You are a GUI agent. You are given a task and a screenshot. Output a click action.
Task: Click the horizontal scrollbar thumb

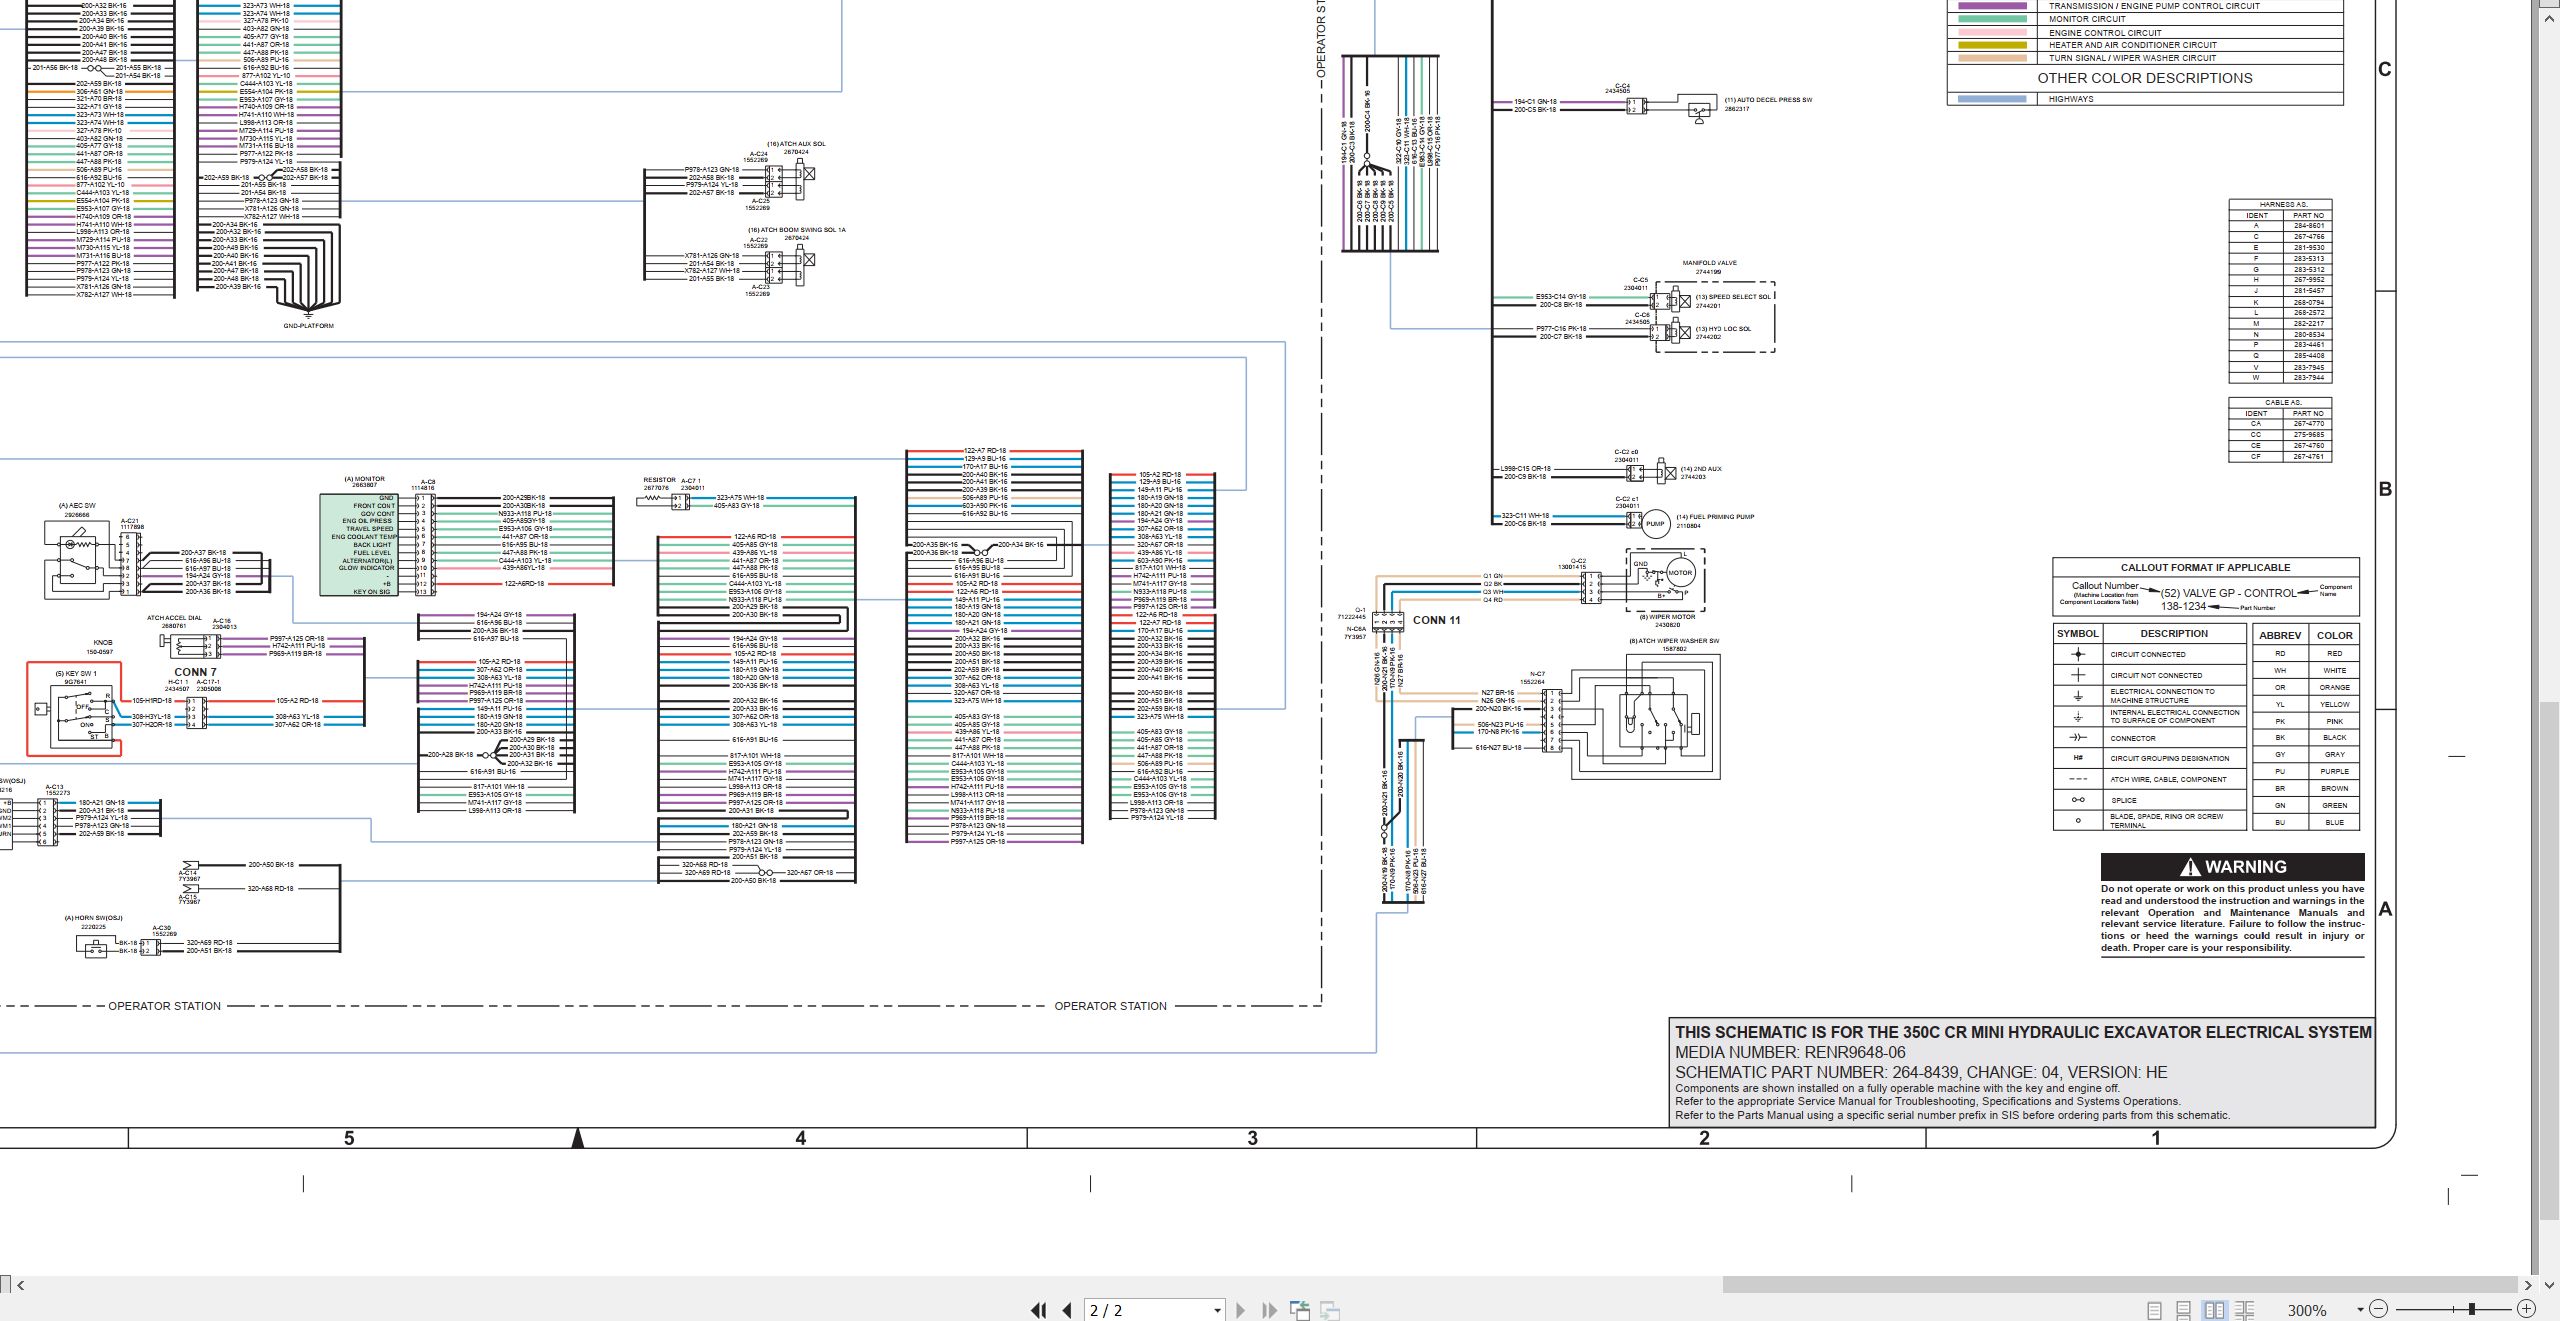(2119, 1284)
